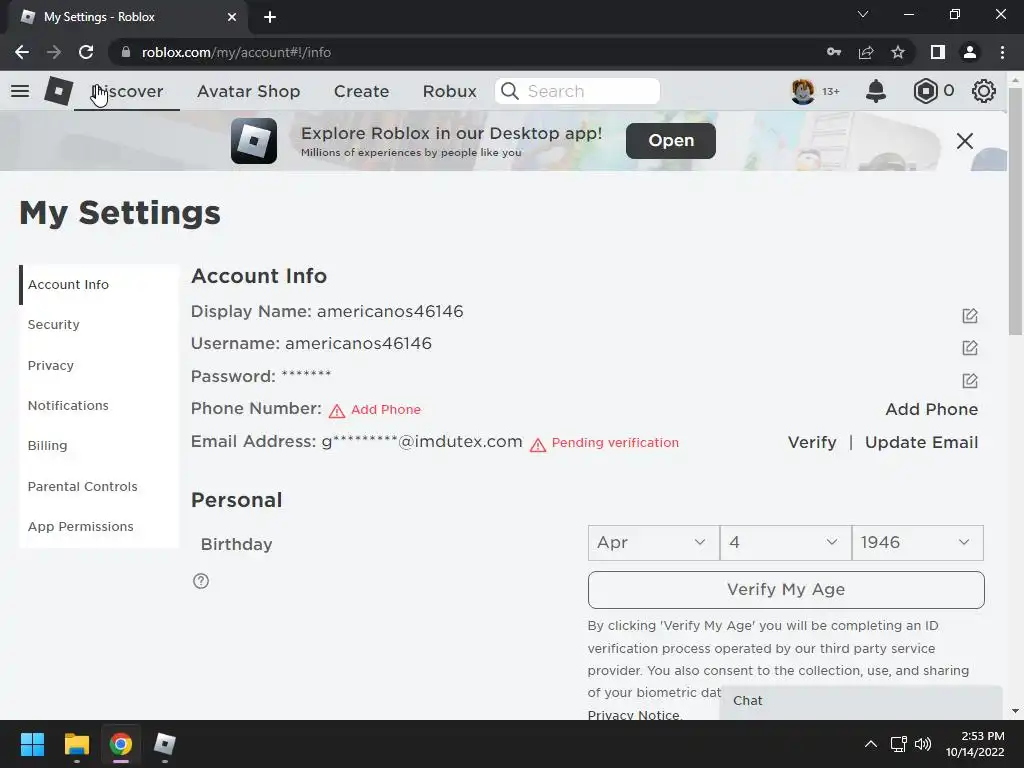
Task: Open the Notifications settings
Action: (99, 406)
